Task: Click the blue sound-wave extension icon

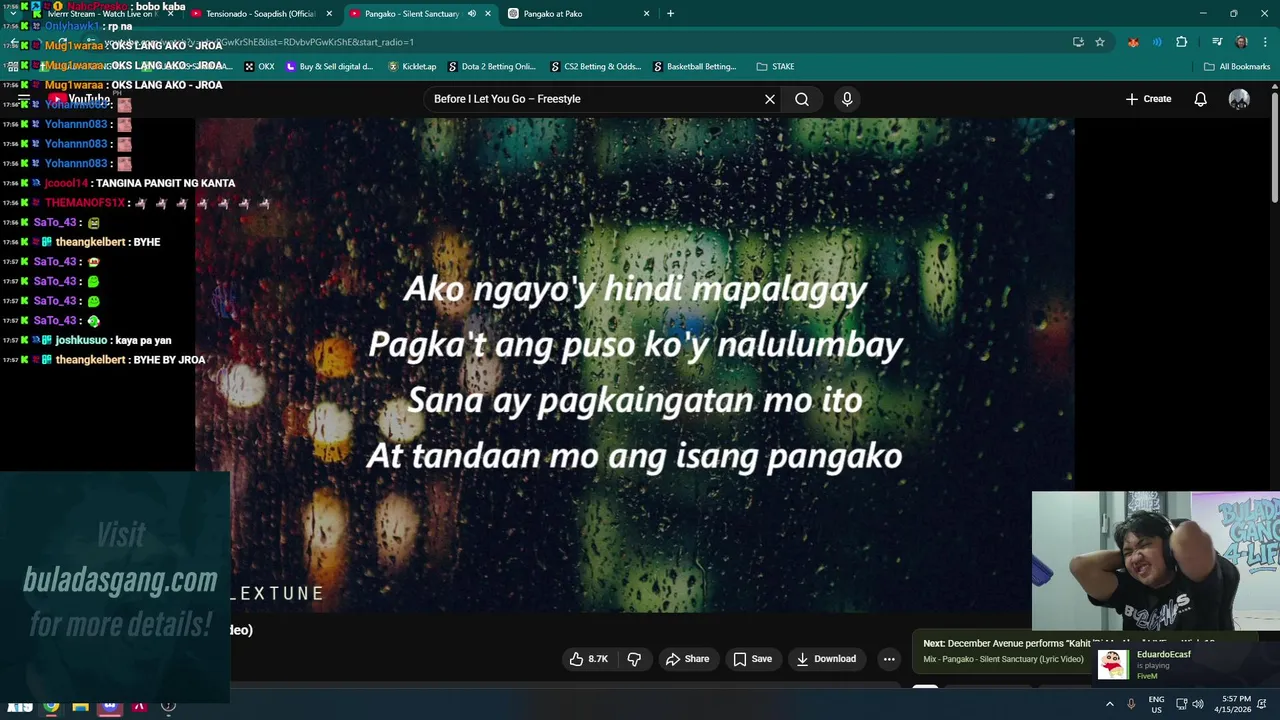Action: click(1157, 42)
